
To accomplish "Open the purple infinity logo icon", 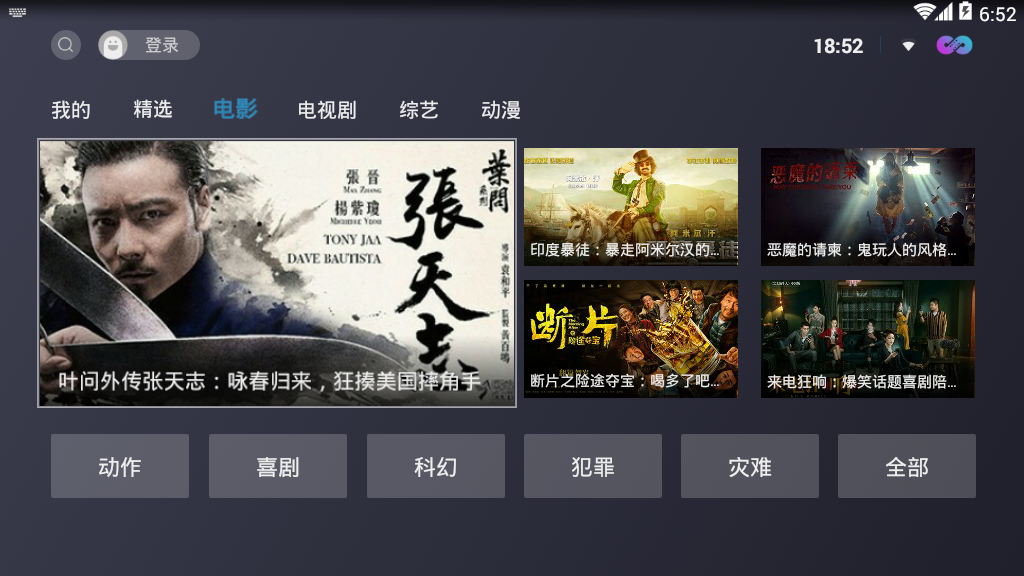I will pyautogui.click(x=954, y=45).
